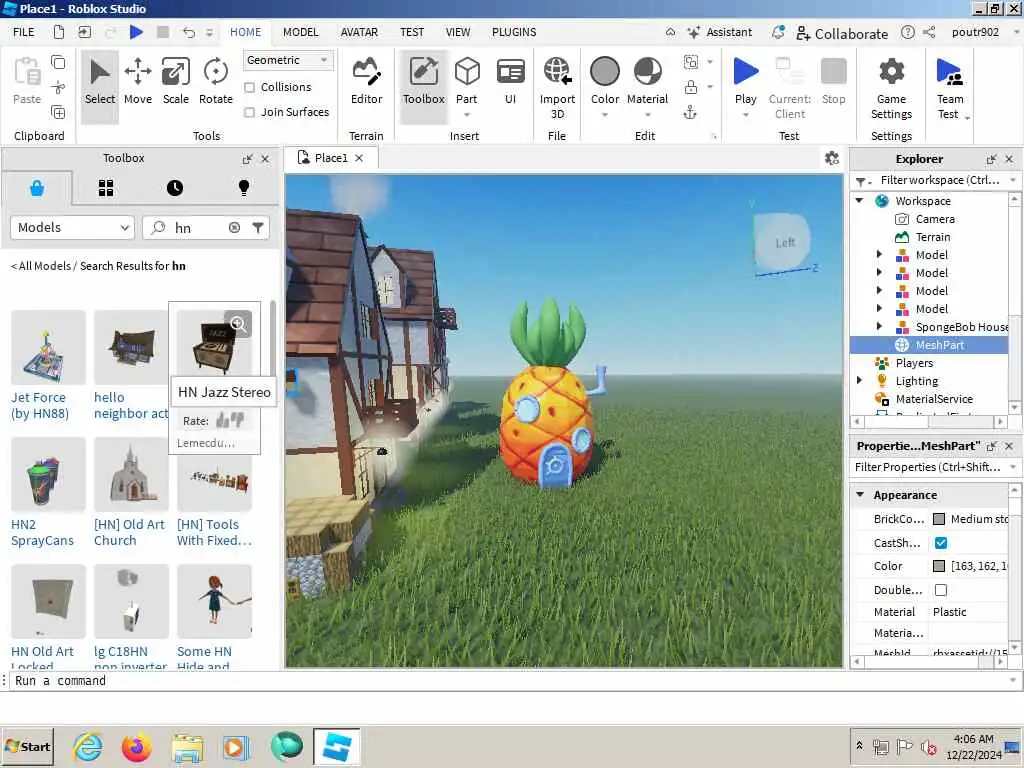Open Toolbox Recent clock tab
Viewport: 1024px width, 768px height.
[x=174, y=188]
